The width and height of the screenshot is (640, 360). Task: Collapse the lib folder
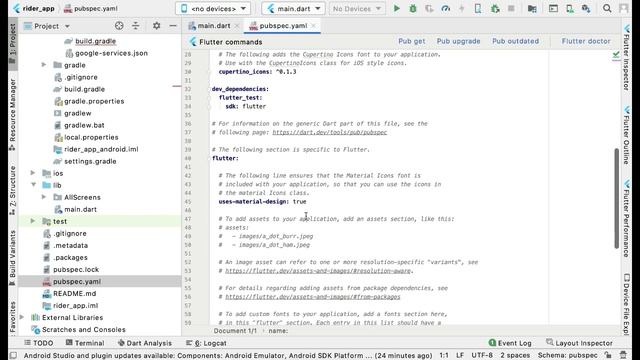[x=33, y=185]
